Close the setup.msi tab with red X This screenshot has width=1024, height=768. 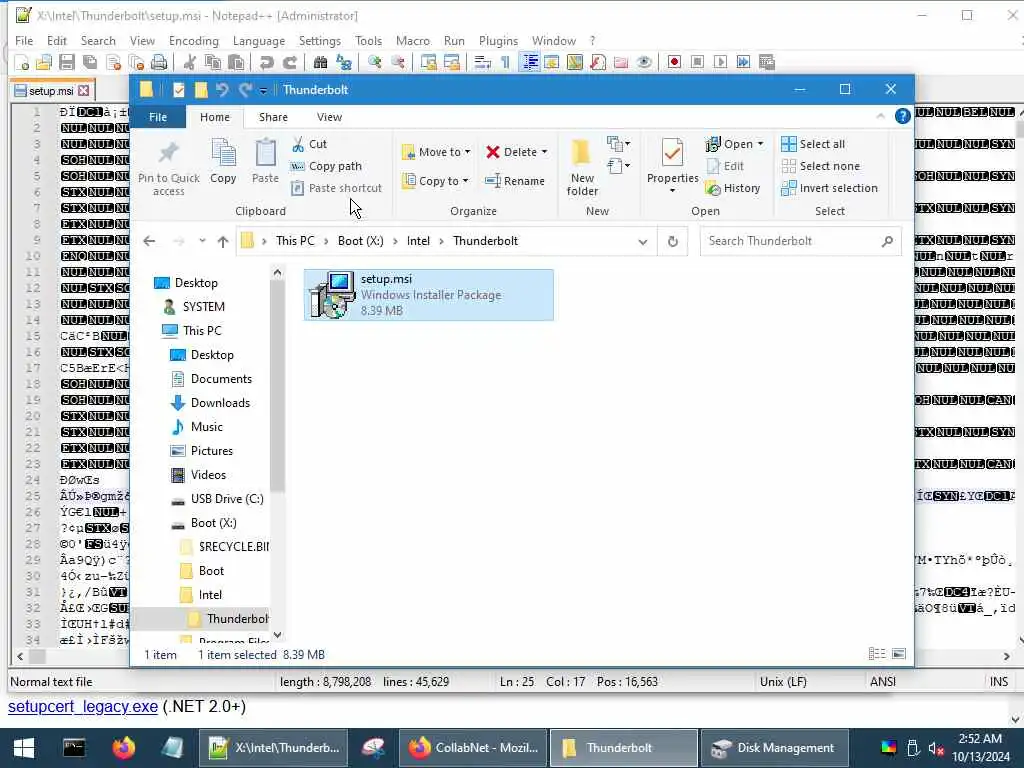84,91
